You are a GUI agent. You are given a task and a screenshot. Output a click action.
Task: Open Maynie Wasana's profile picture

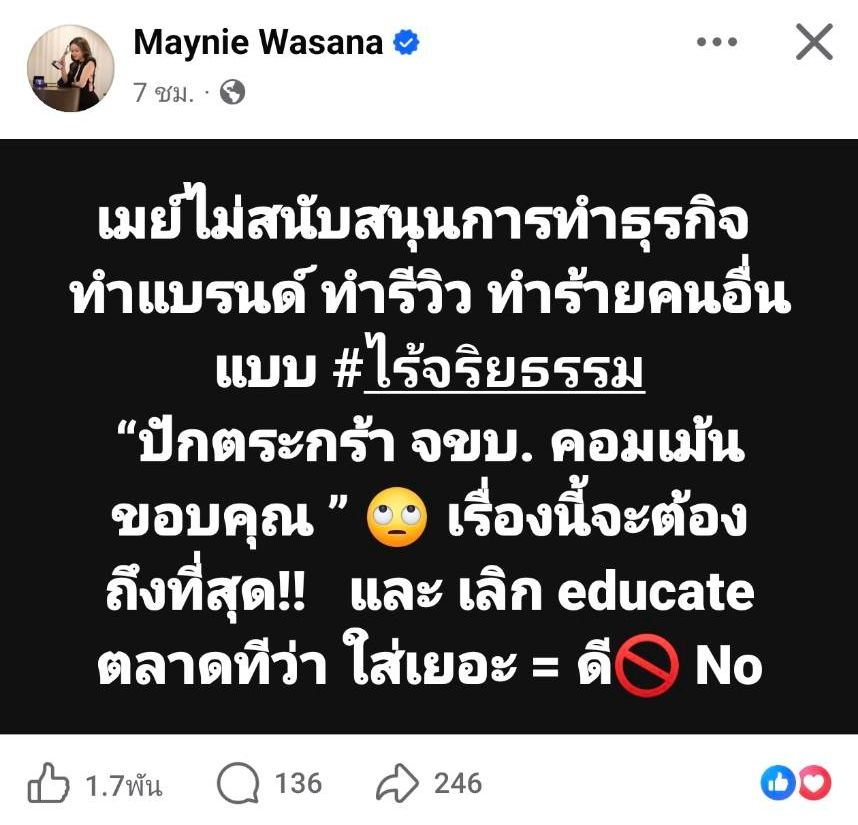71,68
